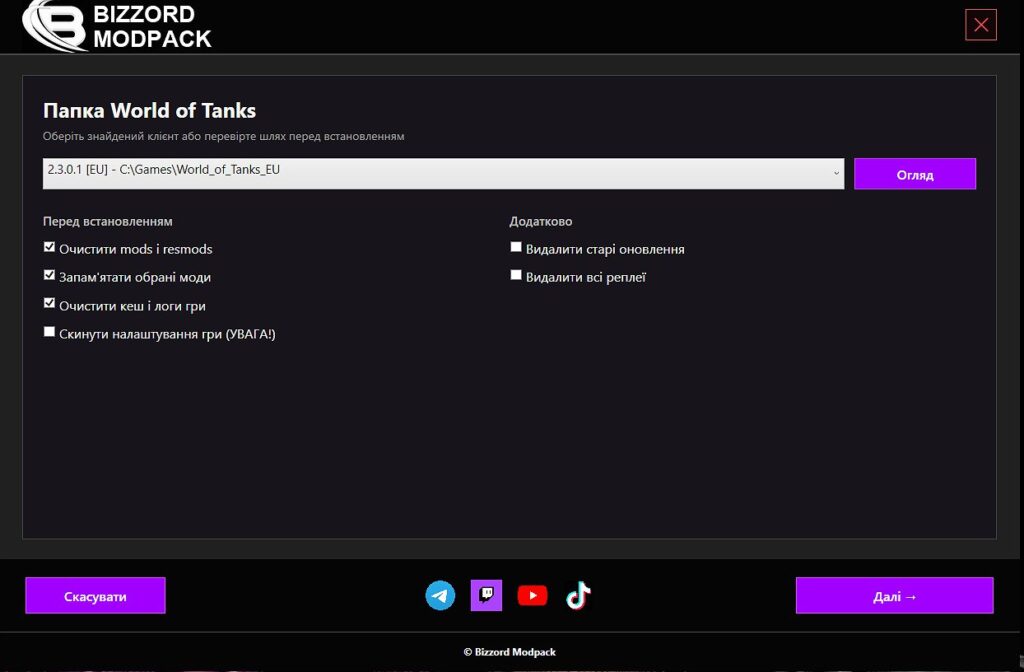Proceed with the 'Далі →' button
Screen dimensions: 1024x672
pos(895,596)
